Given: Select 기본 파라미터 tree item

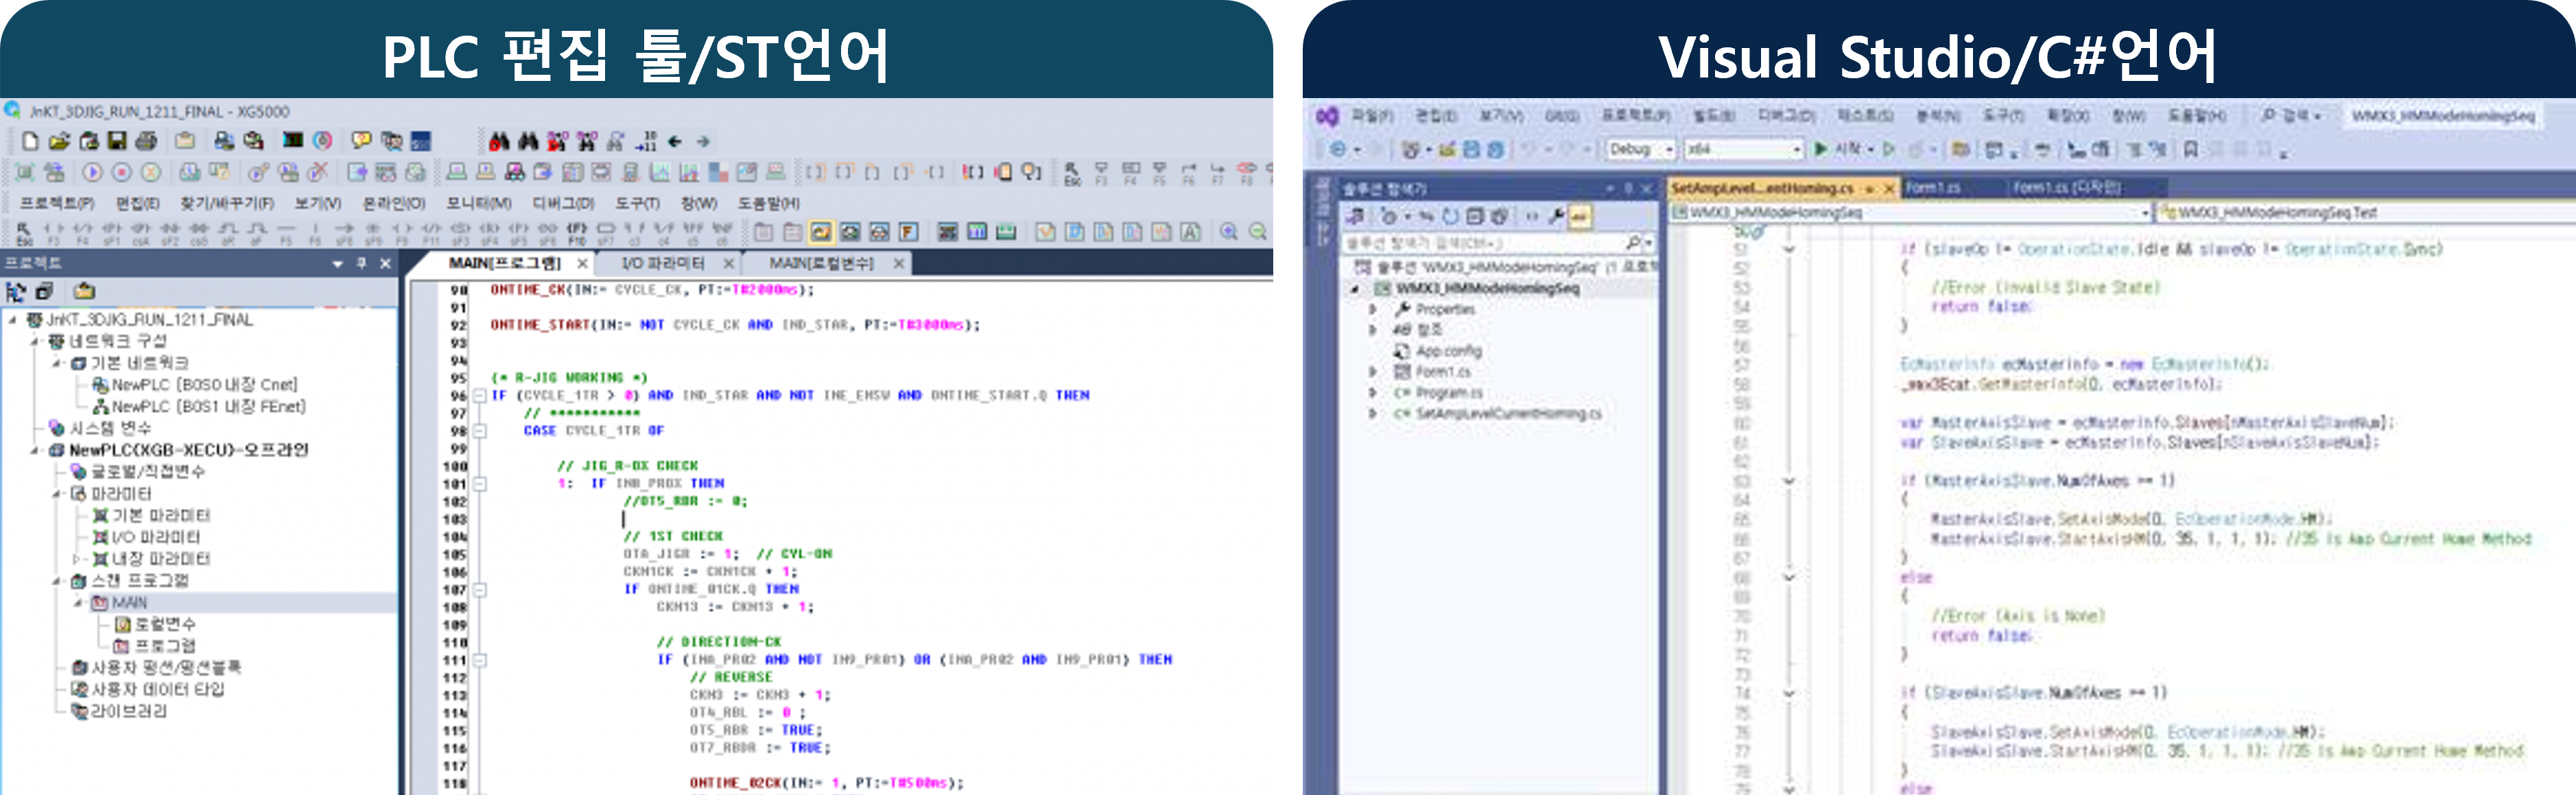Looking at the screenshot, I should tap(161, 515).
